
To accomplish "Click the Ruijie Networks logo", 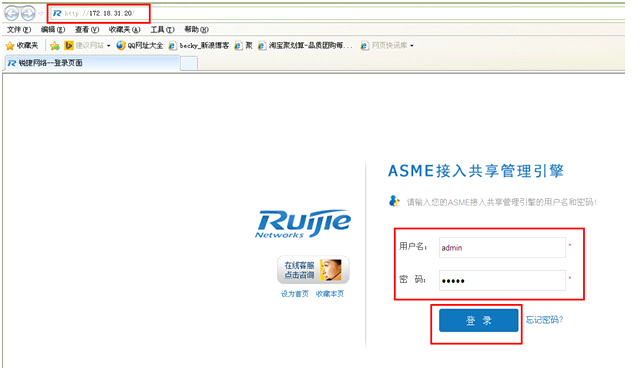I will 303,224.
